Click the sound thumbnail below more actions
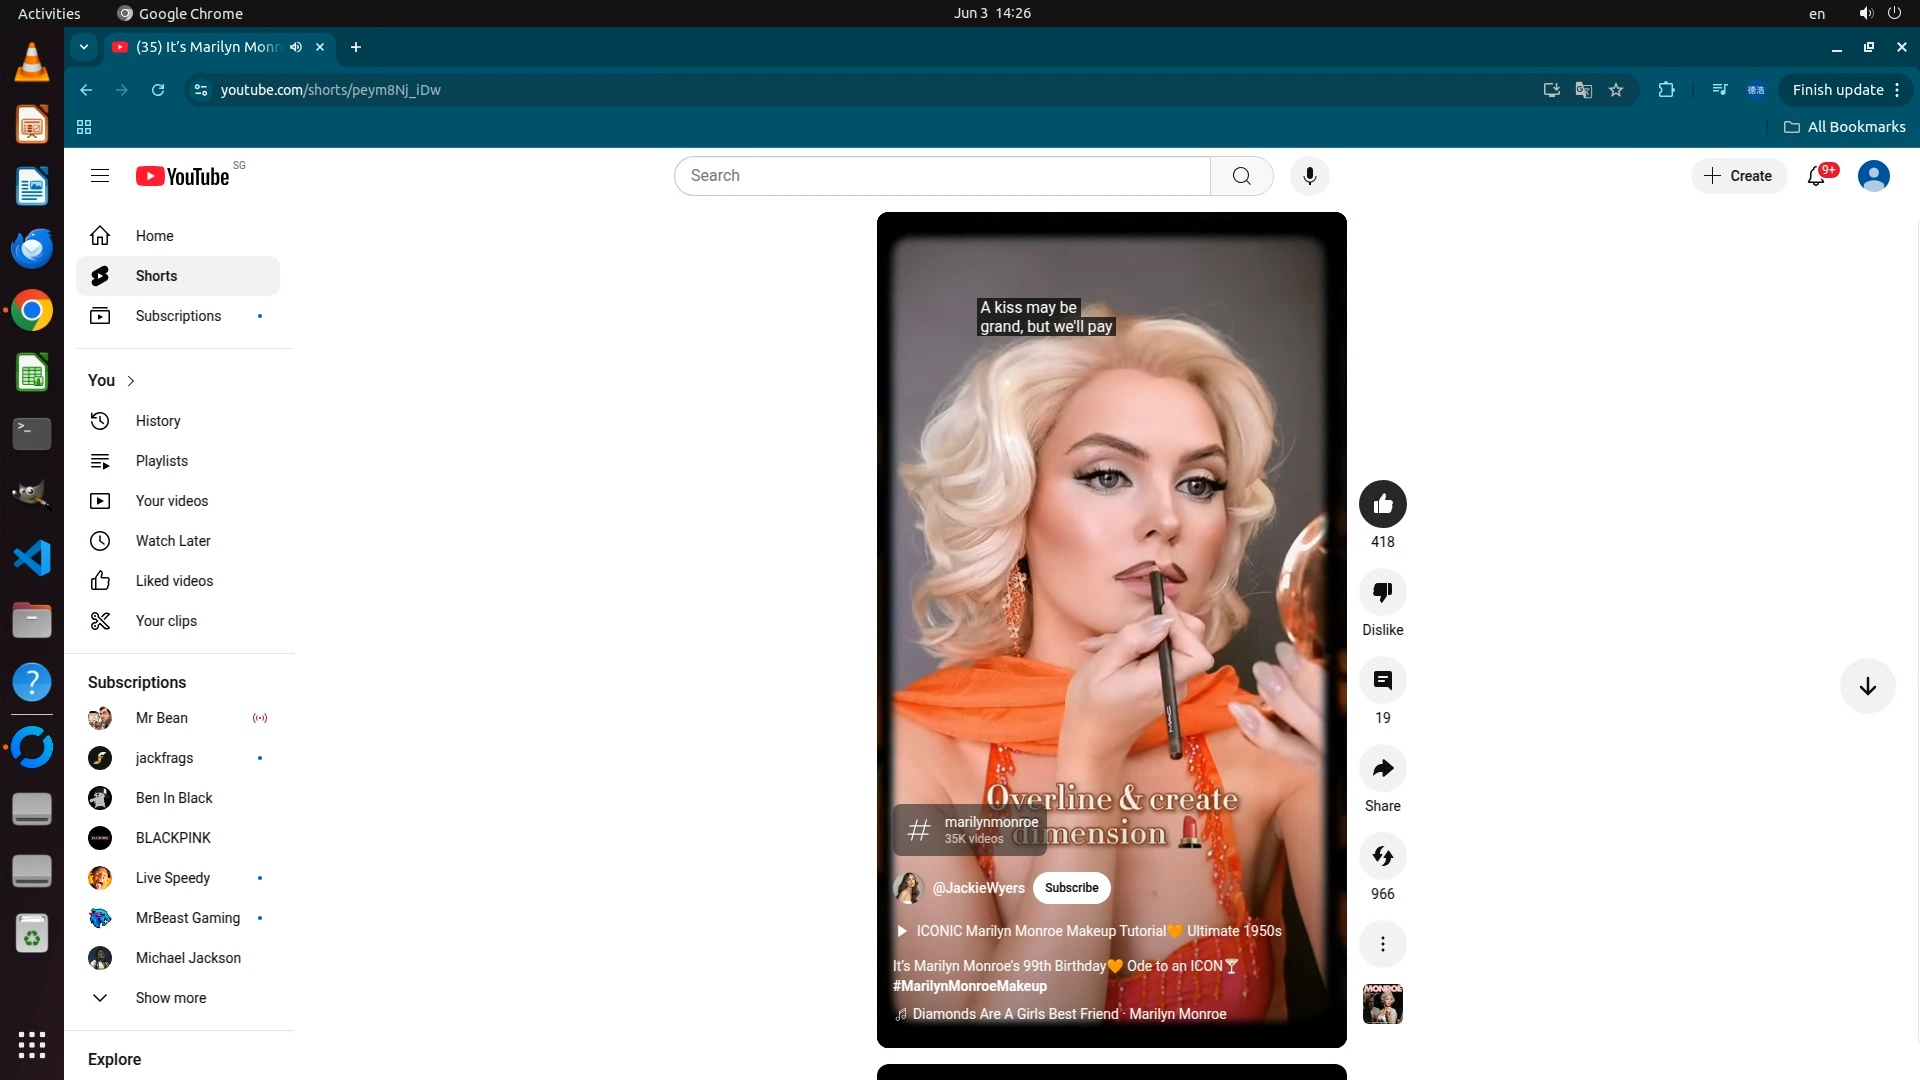The height and width of the screenshot is (1080, 1920). [x=1382, y=1004]
